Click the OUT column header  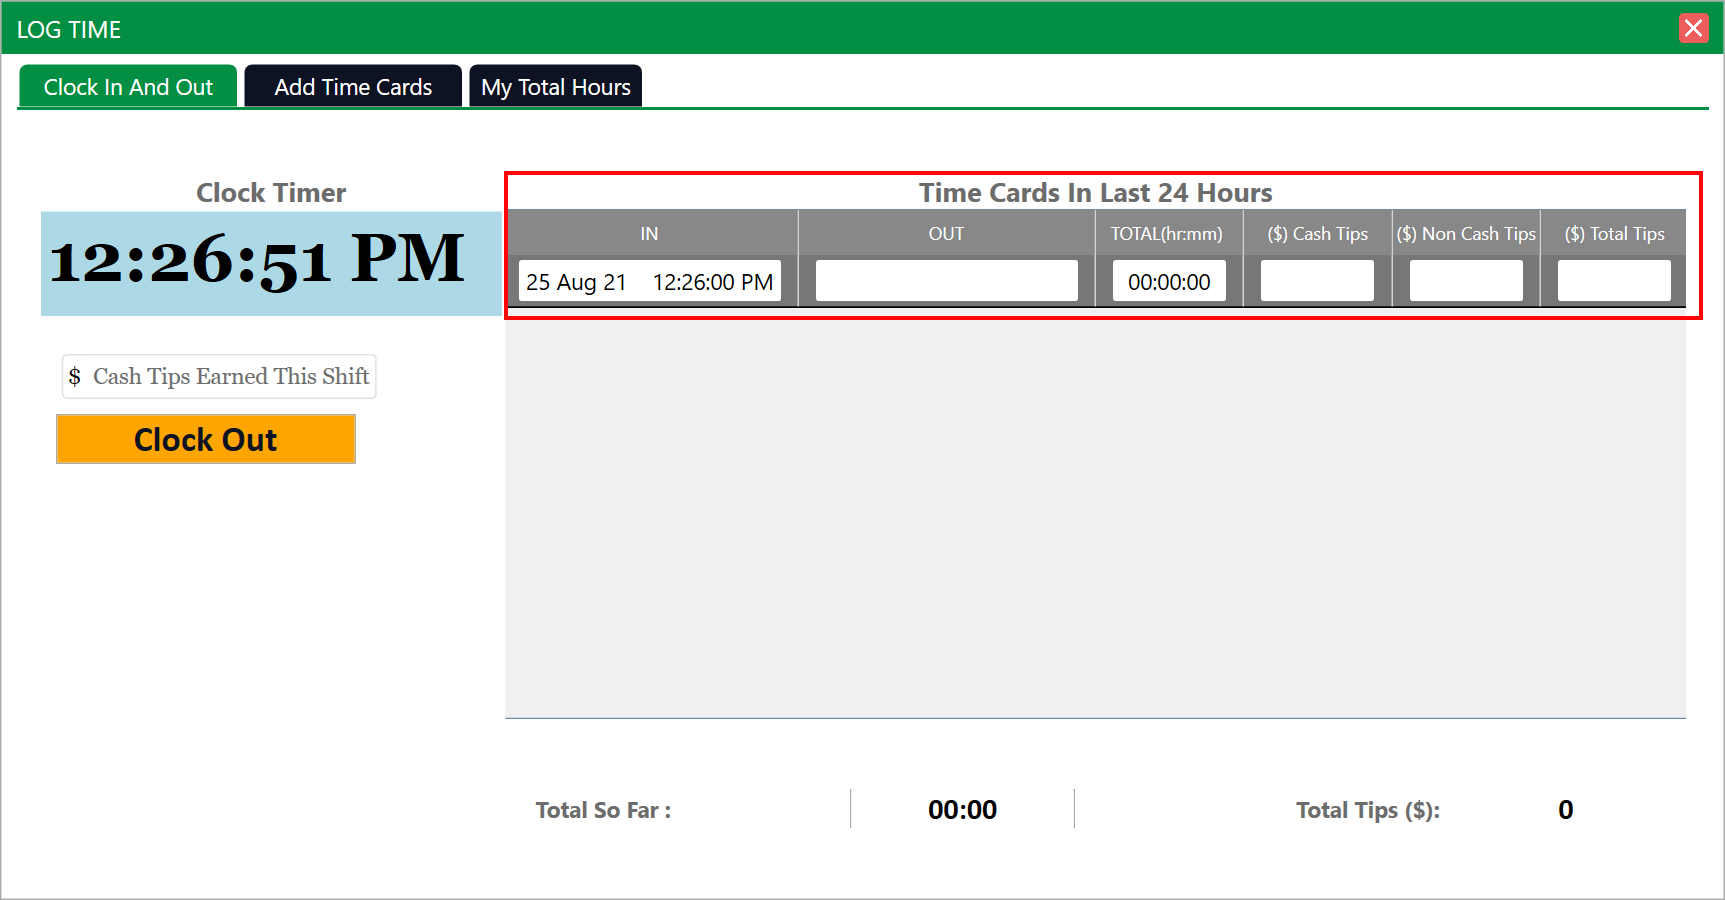(x=946, y=234)
